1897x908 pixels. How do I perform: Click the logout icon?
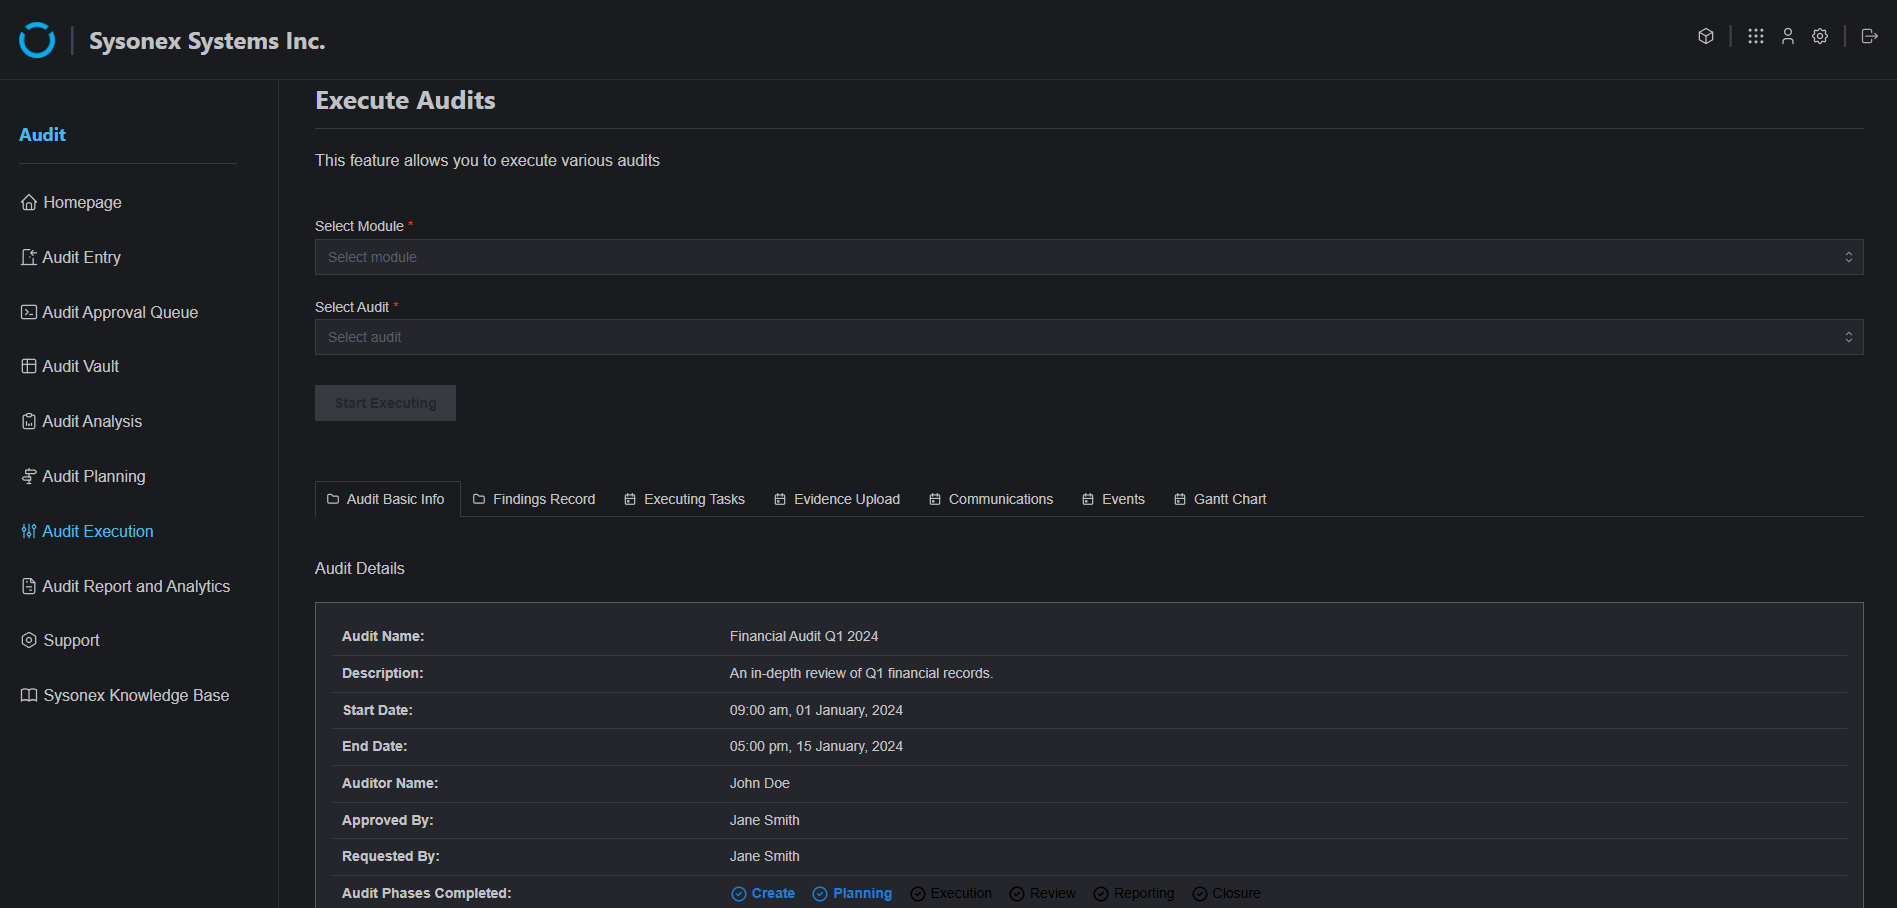tap(1869, 36)
